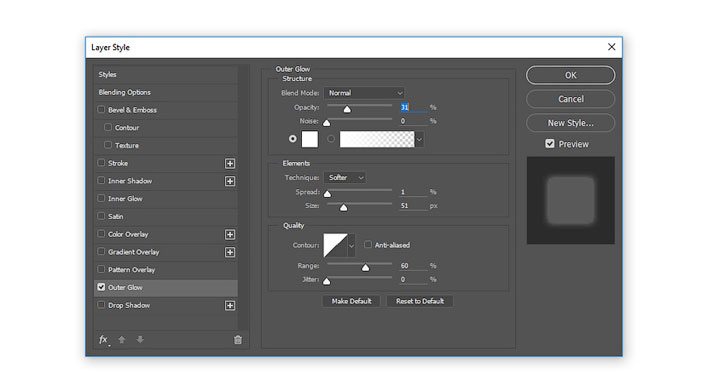Screen dimensions: 725x381
Task: Select Styles in the left list
Action: pos(166,74)
